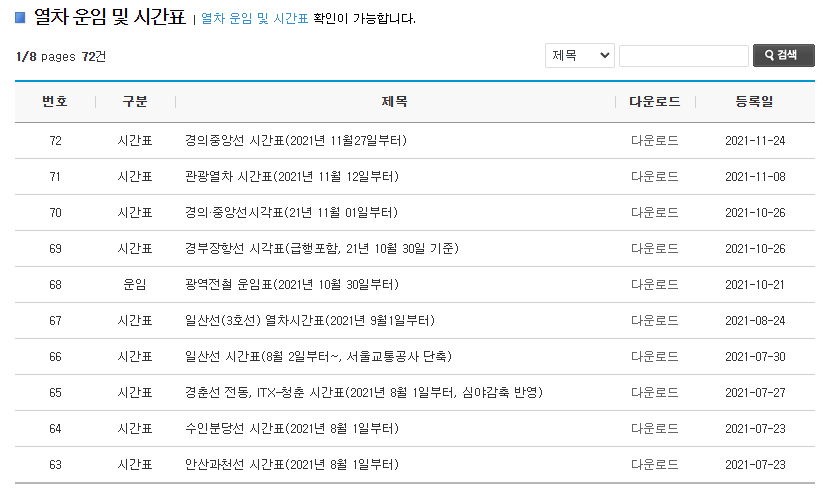The width and height of the screenshot is (823, 494).
Task: Open 수인분당선 시간표(2021년 8월 1일부터) post
Action: click(292, 428)
